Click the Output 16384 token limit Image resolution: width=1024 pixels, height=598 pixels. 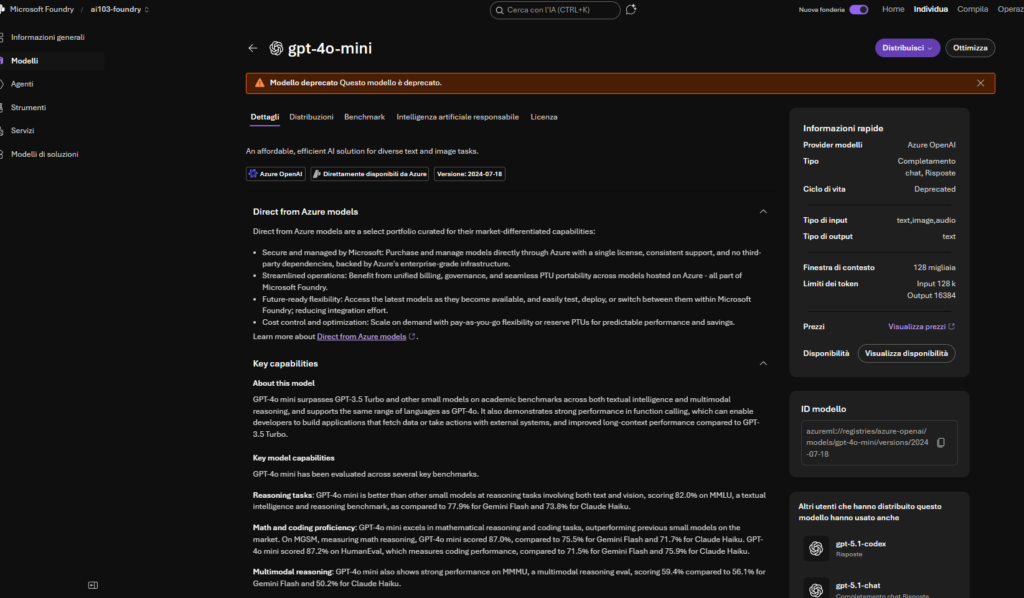tap(931, 296)
